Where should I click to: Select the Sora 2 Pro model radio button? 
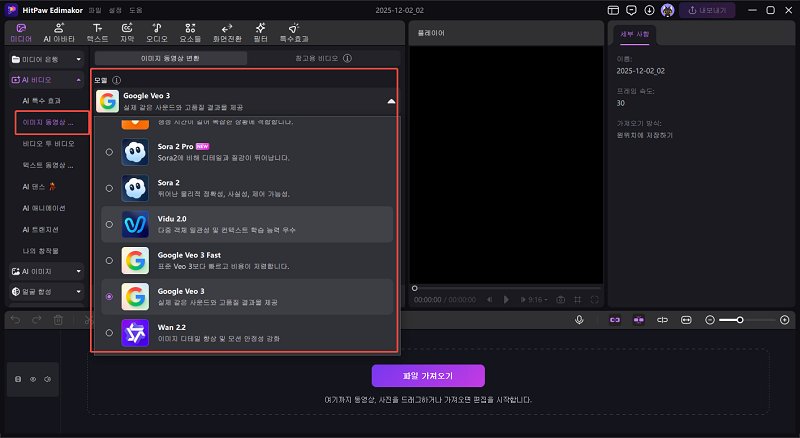(109, 152)
